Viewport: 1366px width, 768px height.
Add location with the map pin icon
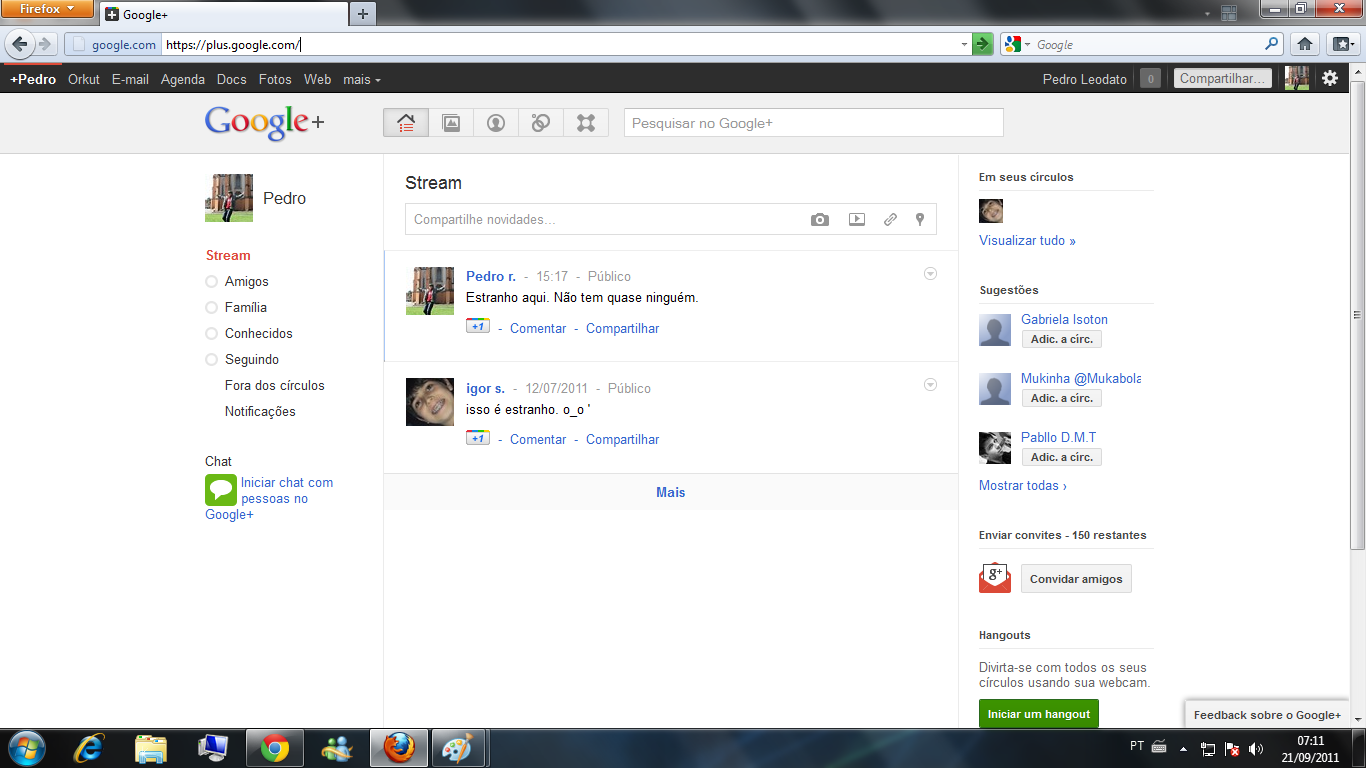[x=920, y=220]
